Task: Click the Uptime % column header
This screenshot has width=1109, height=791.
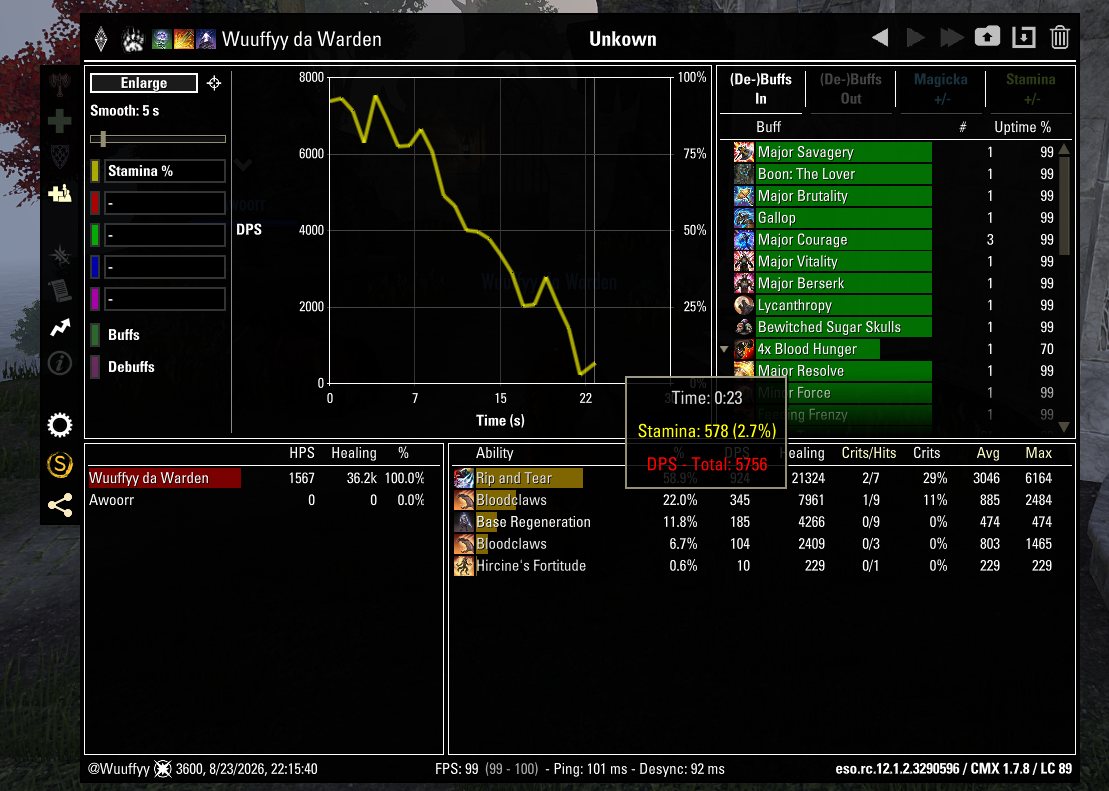Action: tap(1022, 127)
